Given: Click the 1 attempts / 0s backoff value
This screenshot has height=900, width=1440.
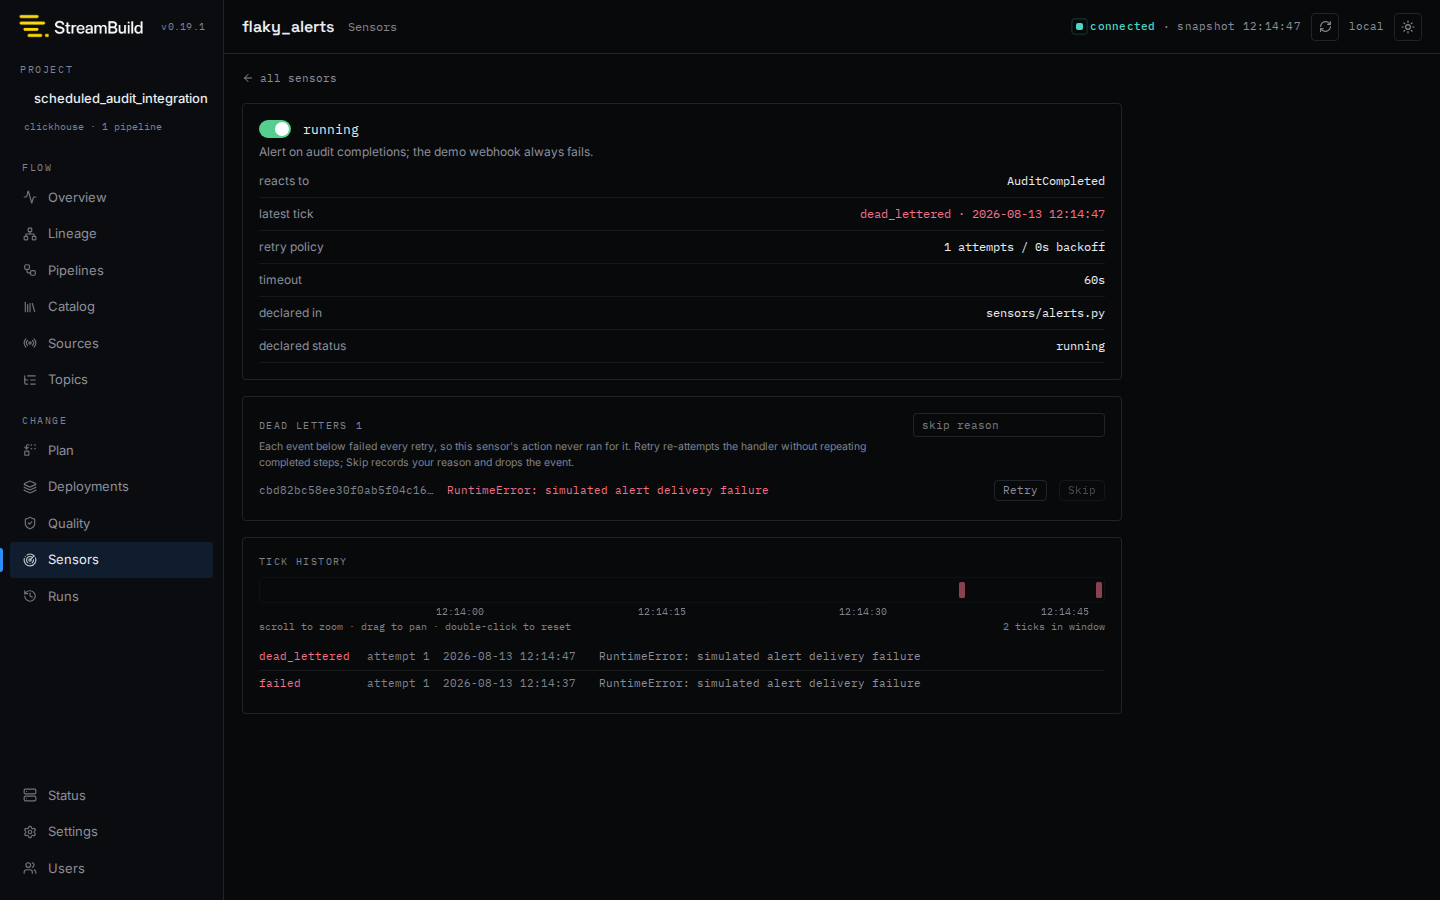Looking at the screenshot, I should coord(1024,247).
